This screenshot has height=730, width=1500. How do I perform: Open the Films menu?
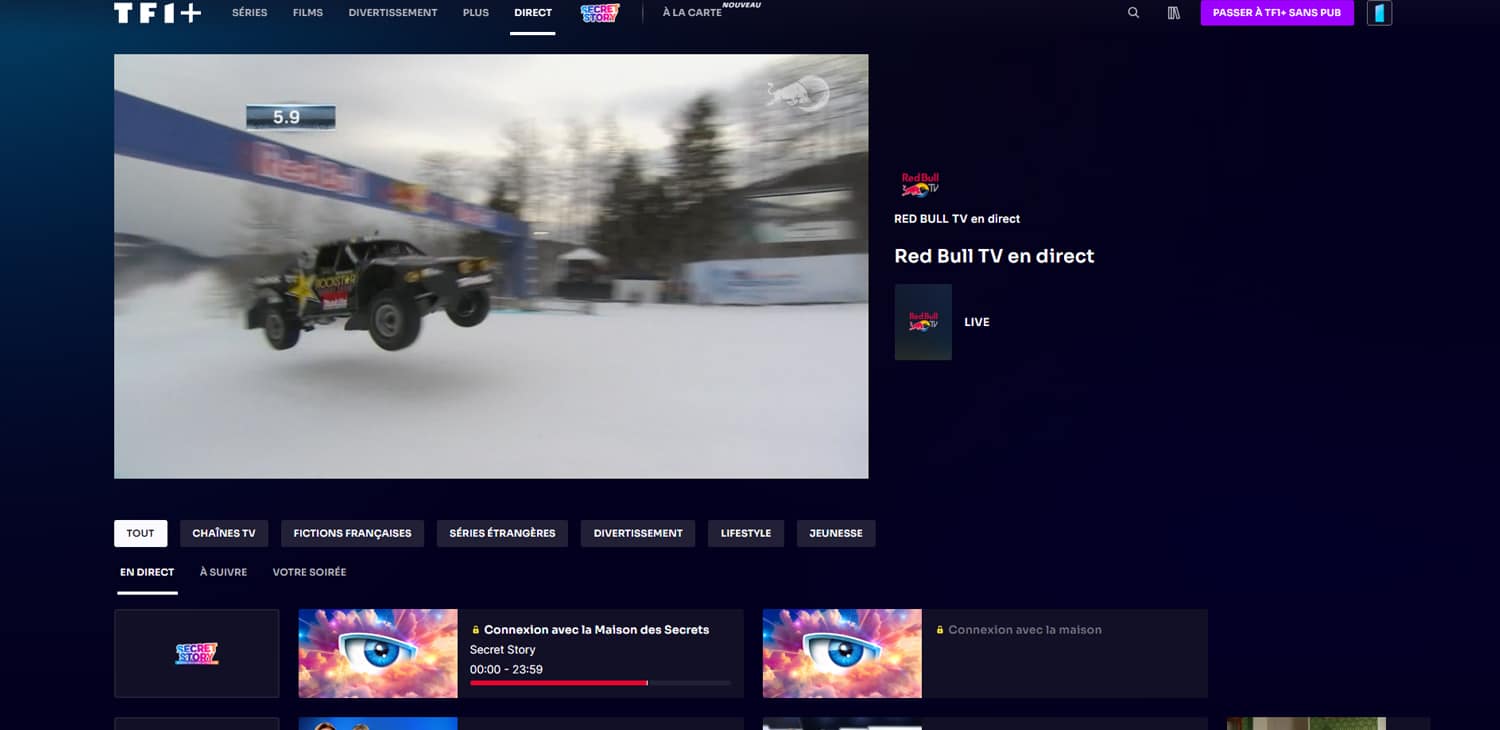click(x=308, y=13)
